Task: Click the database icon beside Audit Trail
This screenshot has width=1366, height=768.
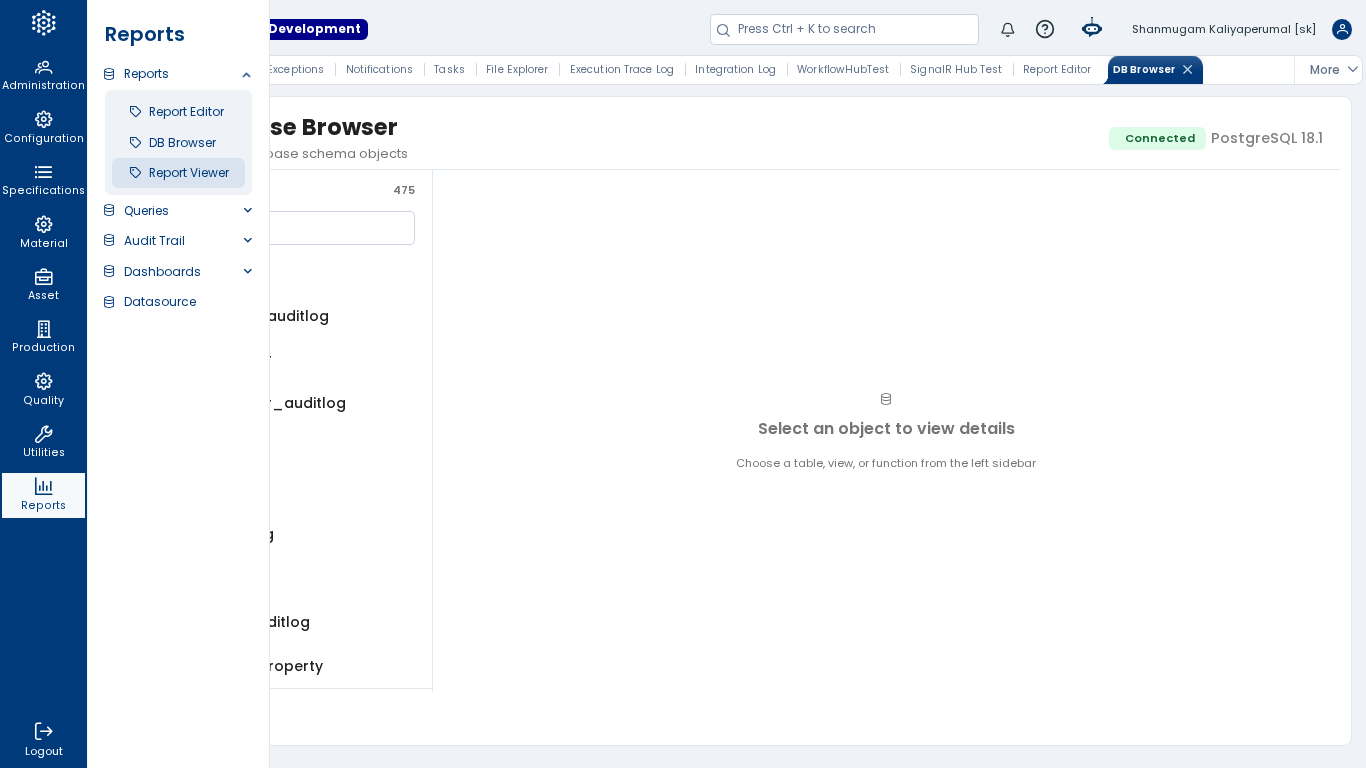Action: 109,241
